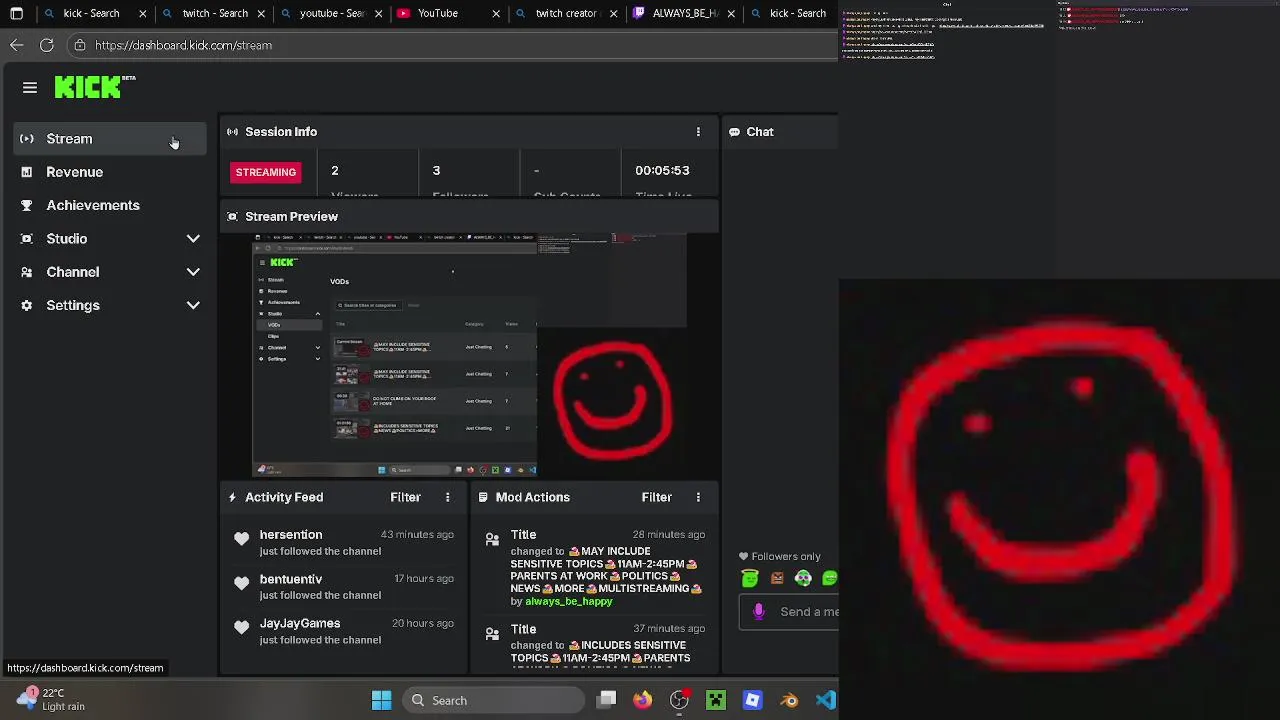
Task: Click the Studio folder icon
Action: (x=27, y=239)
